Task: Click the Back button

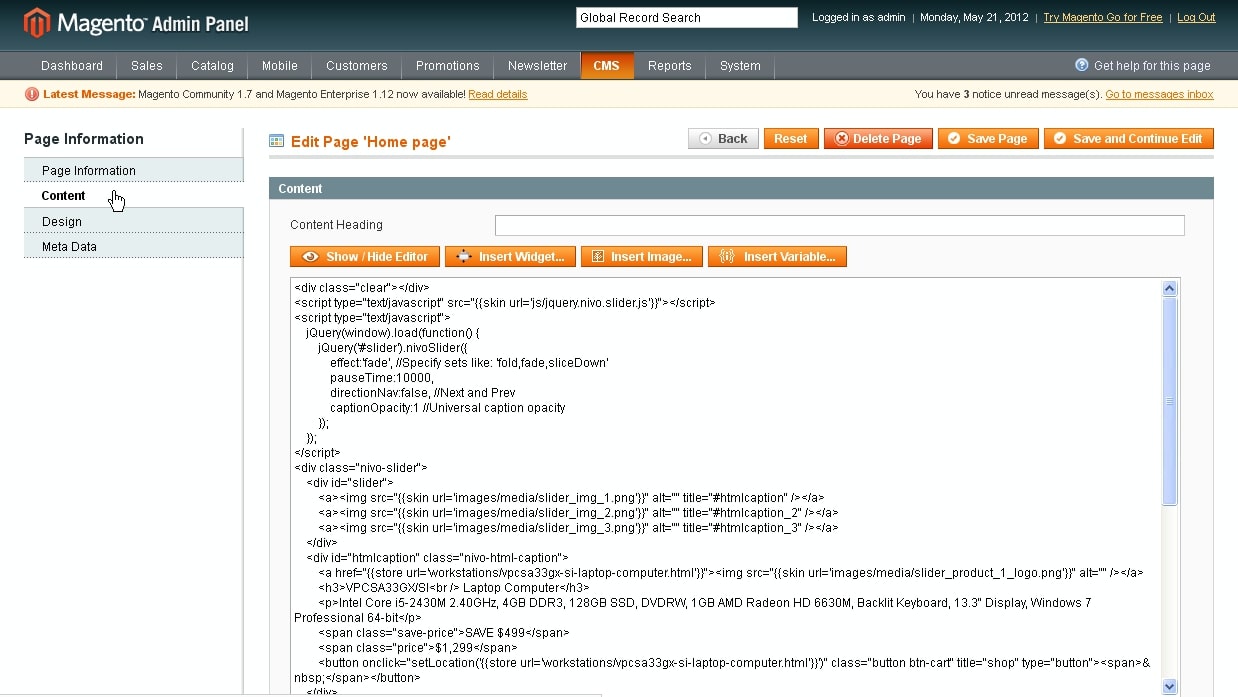Action: [723, 139]
